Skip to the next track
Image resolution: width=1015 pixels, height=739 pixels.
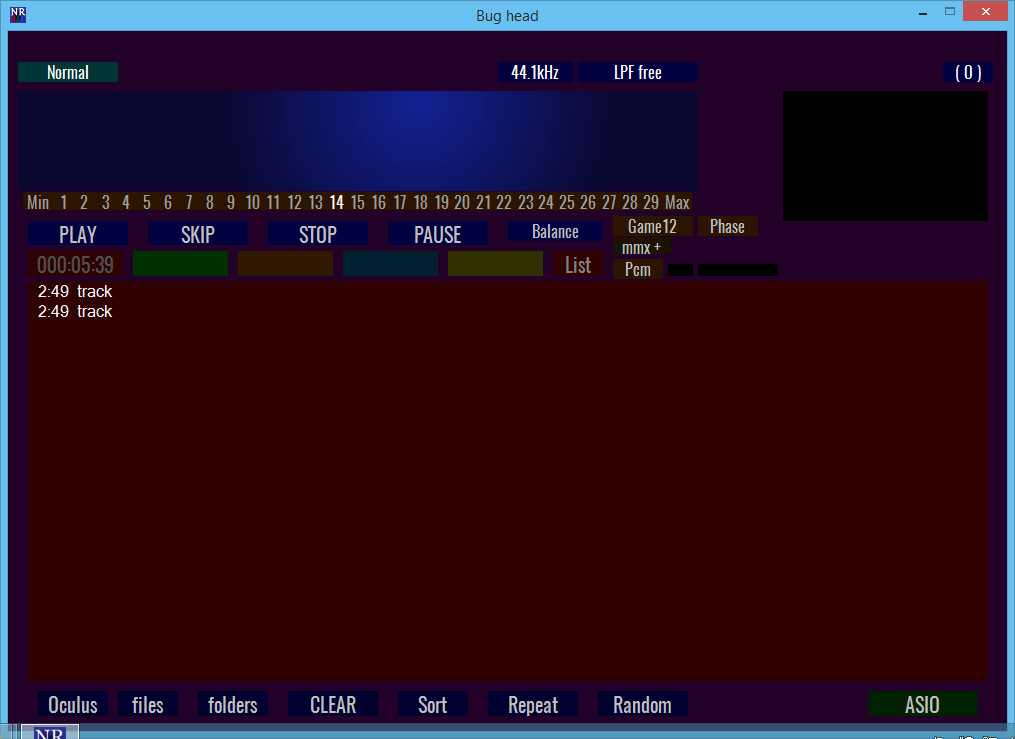[197, 234]
